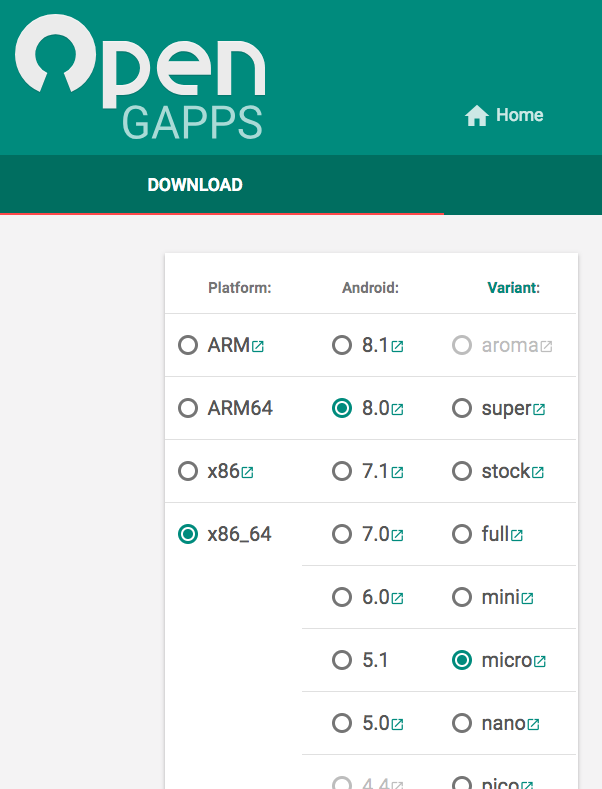This screenshot has height=789, width=602.
Task: Click the 5.1 version label
Action: pos(375,660)
